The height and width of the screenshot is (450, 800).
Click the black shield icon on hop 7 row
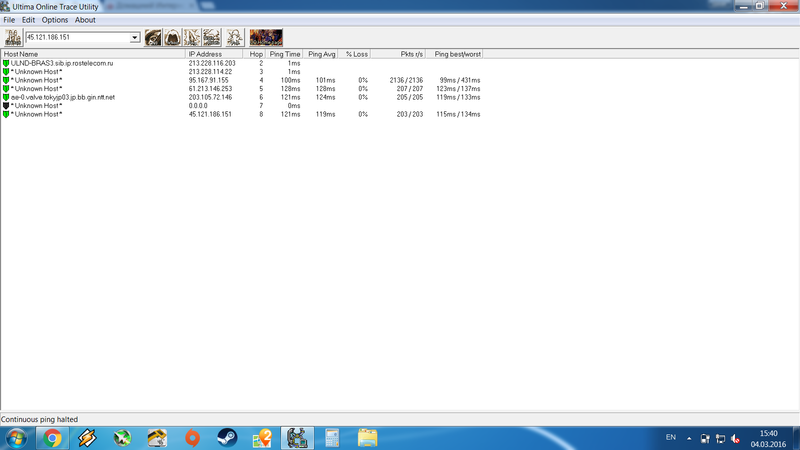[6, 106]
